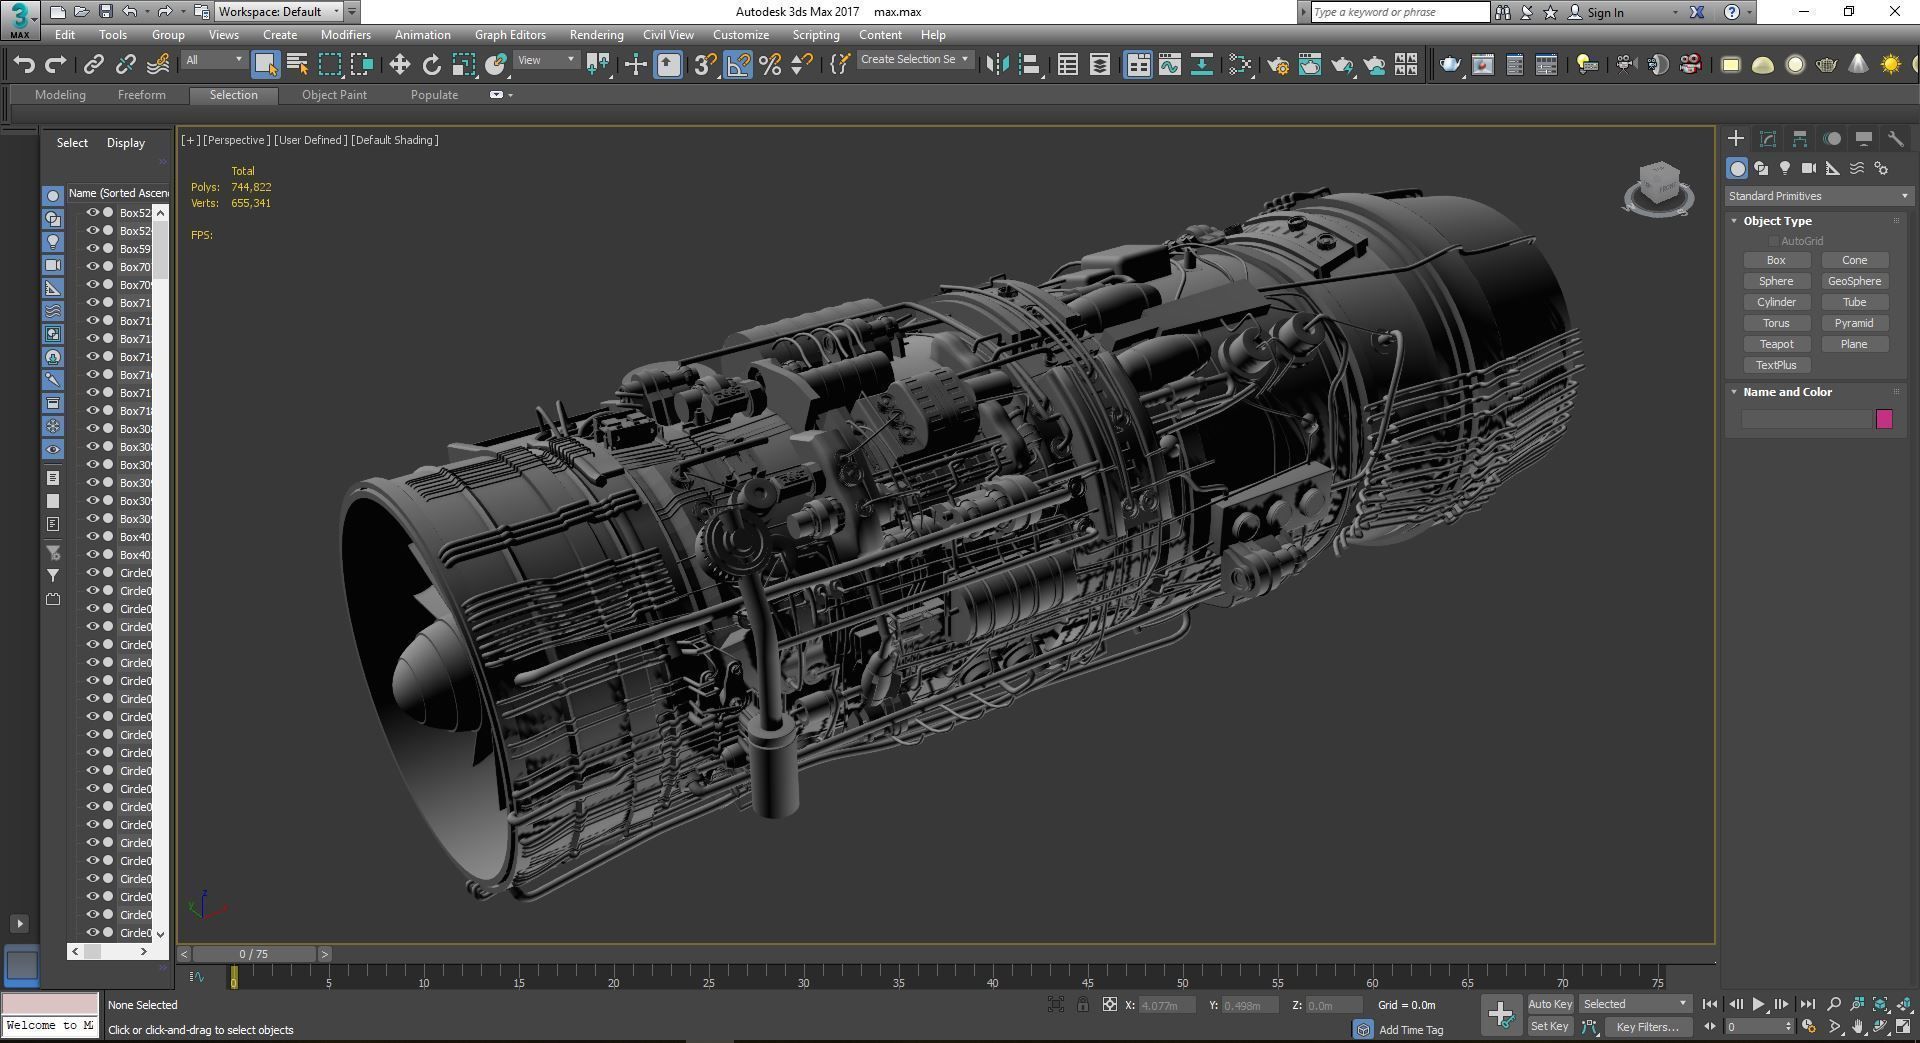The width and height of the screenshot is (1920, 1043).
Task: Open the Standard Primitives dropdown
Action: (x=1818, y=196)
